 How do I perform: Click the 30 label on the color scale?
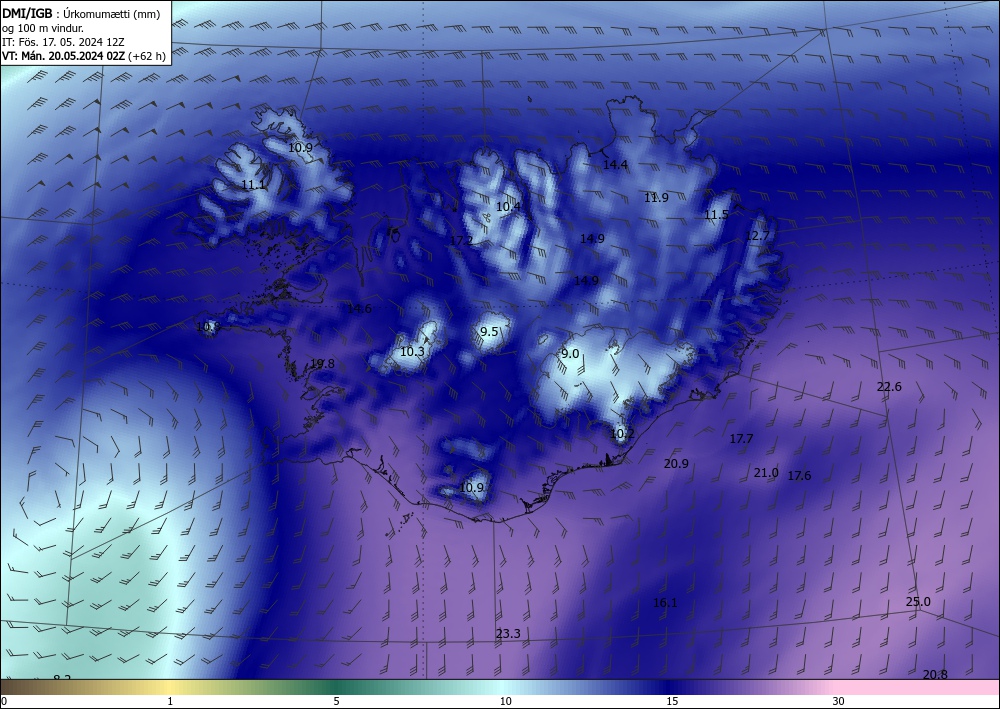pos(839,701)
